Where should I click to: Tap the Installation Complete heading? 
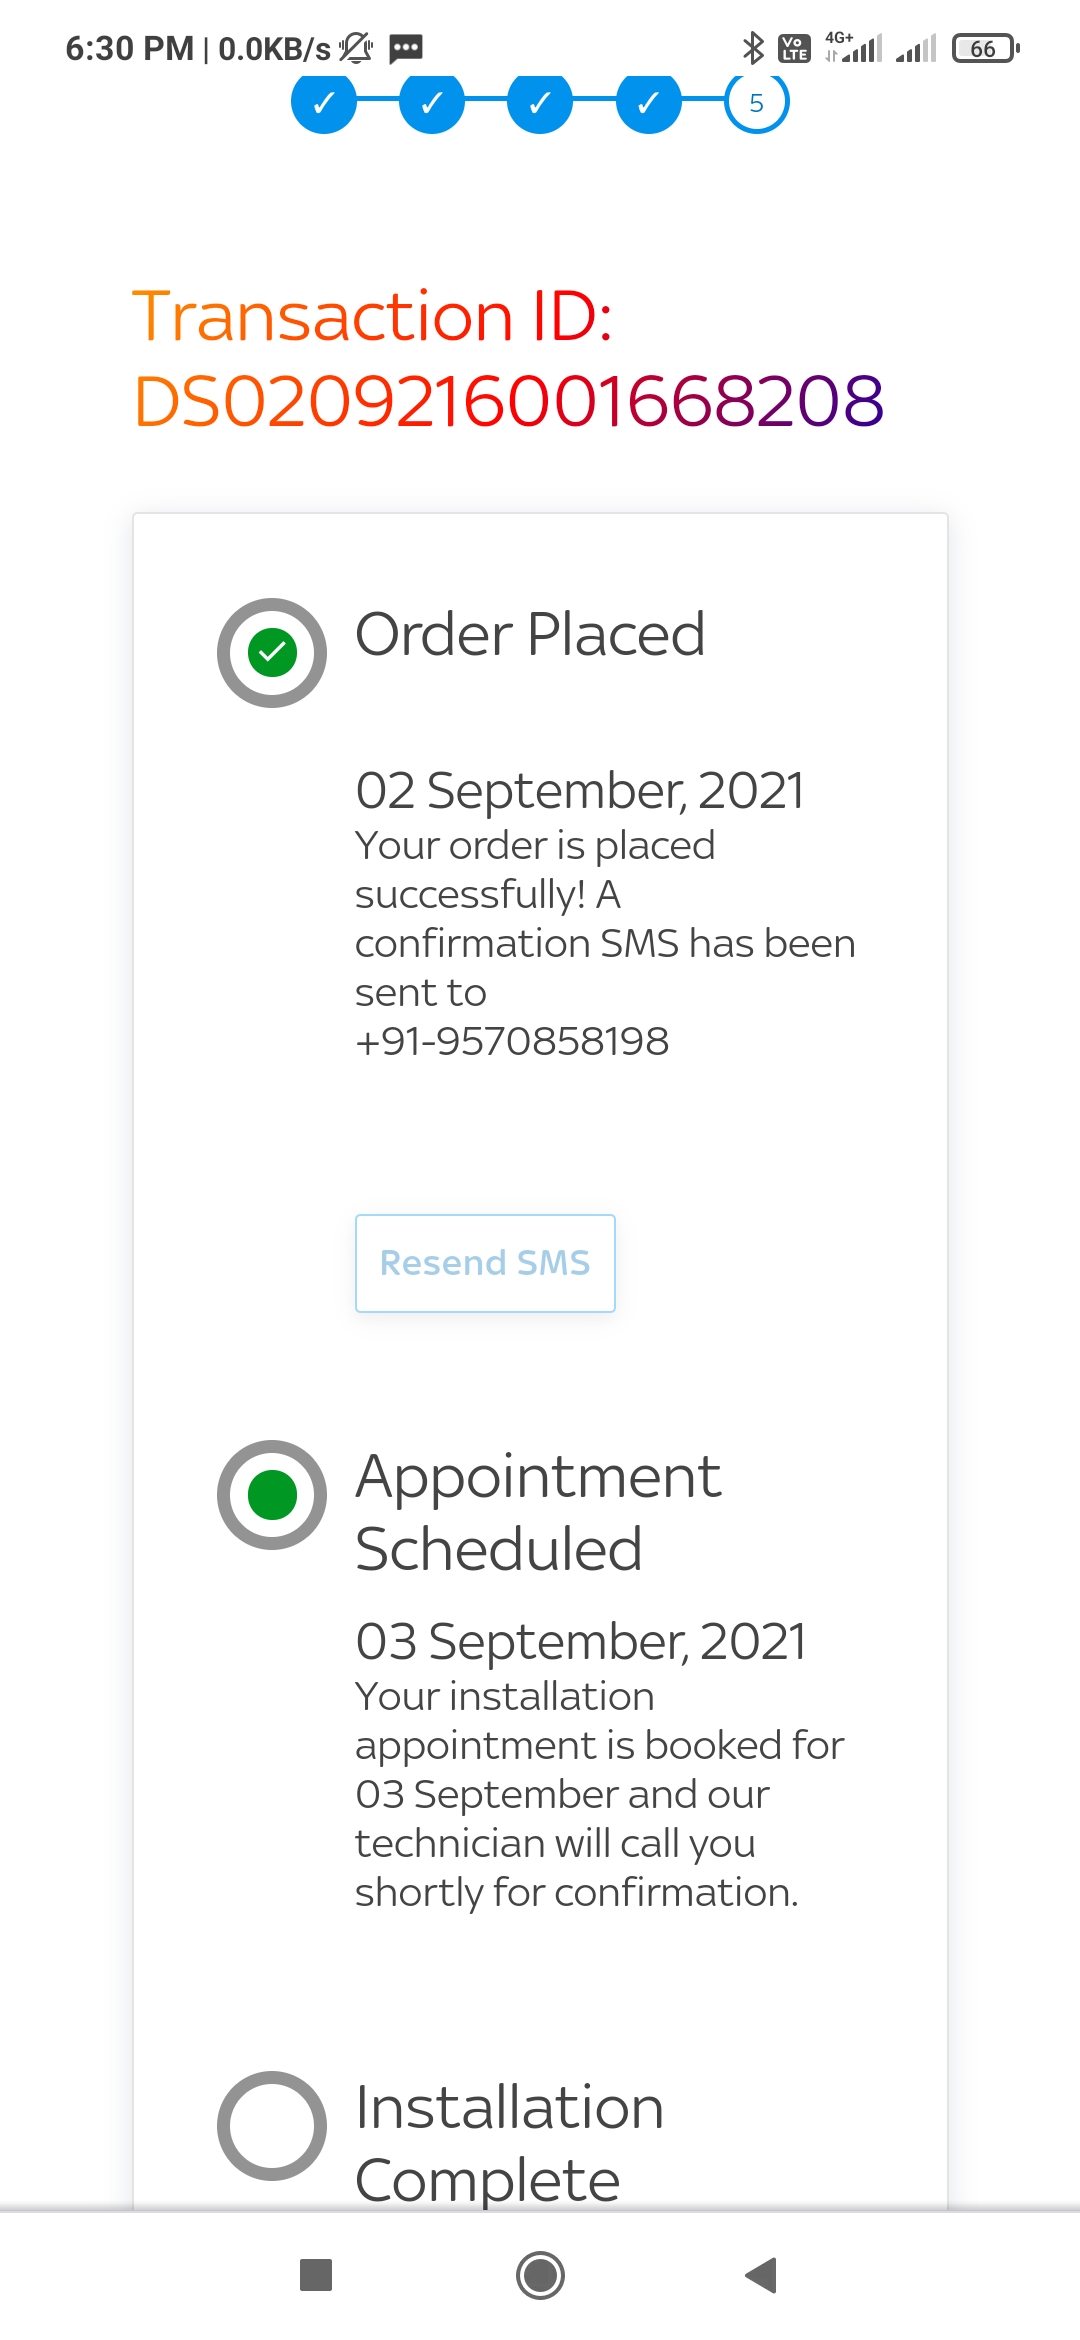(509, 2143)
